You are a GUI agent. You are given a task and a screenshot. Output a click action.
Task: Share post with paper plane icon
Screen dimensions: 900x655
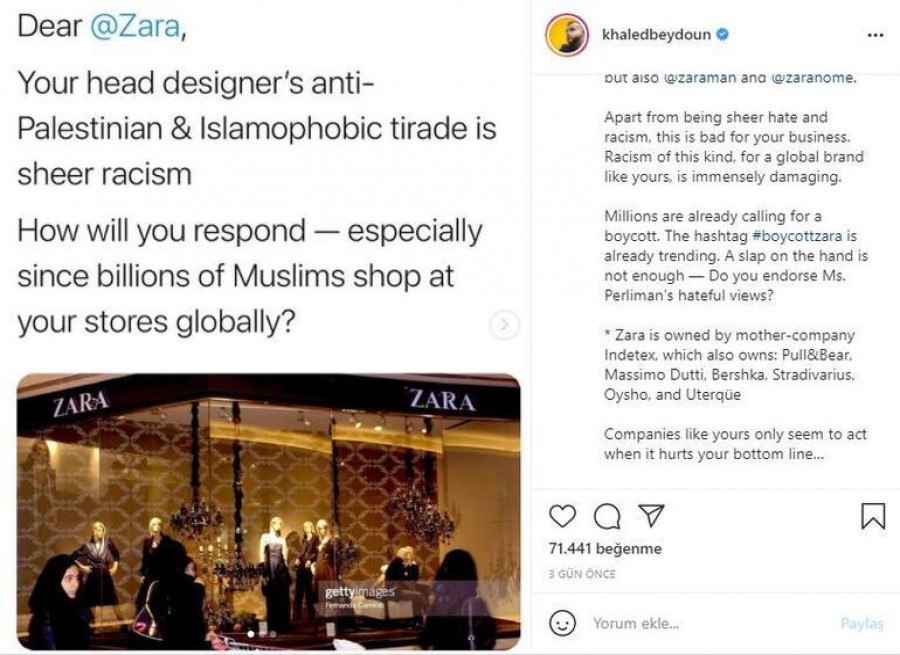click(651, 516)
